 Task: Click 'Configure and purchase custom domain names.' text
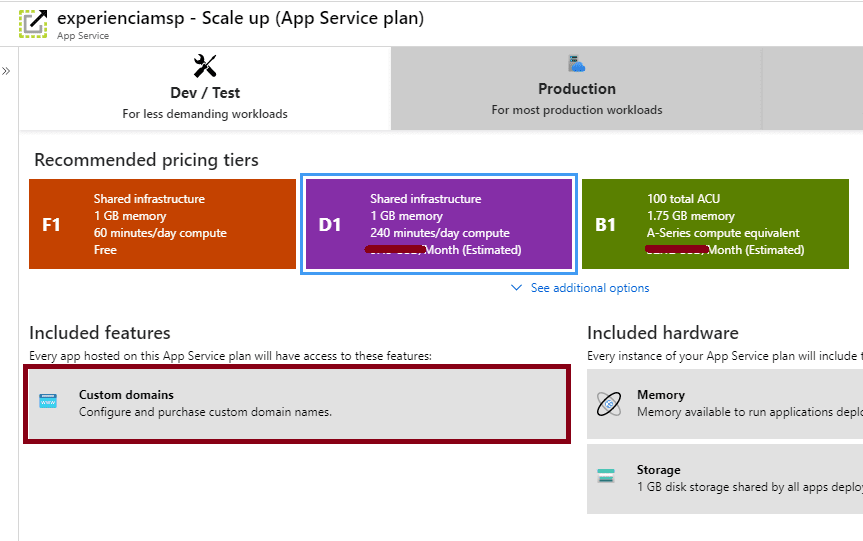[x=205, y=412]
